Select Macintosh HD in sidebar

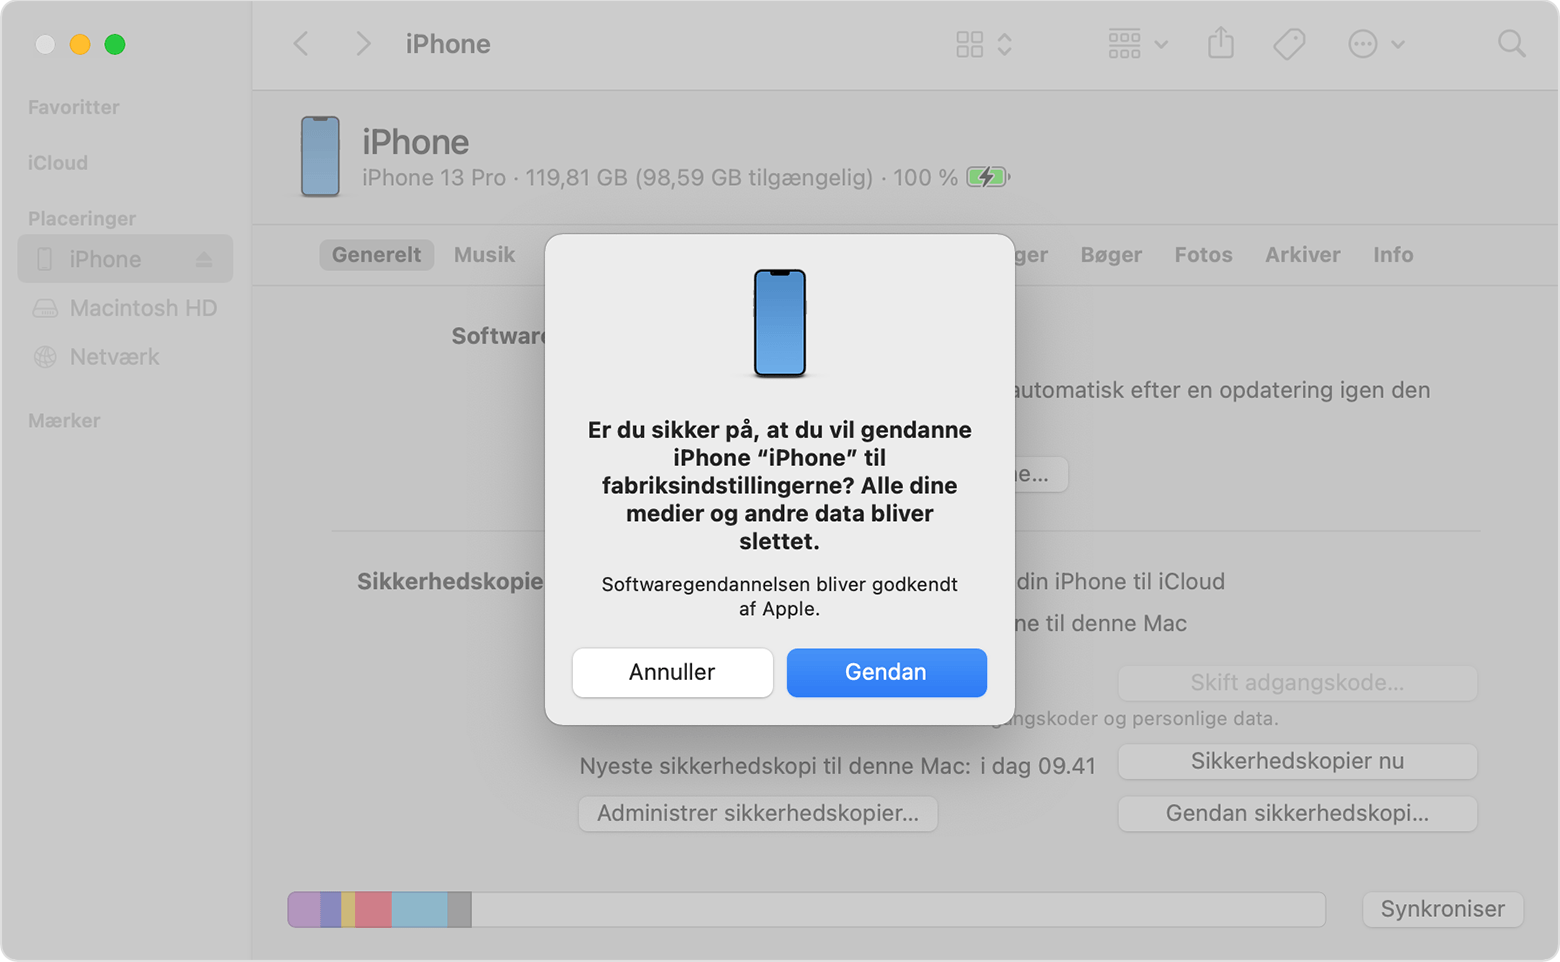coord(143,308)
